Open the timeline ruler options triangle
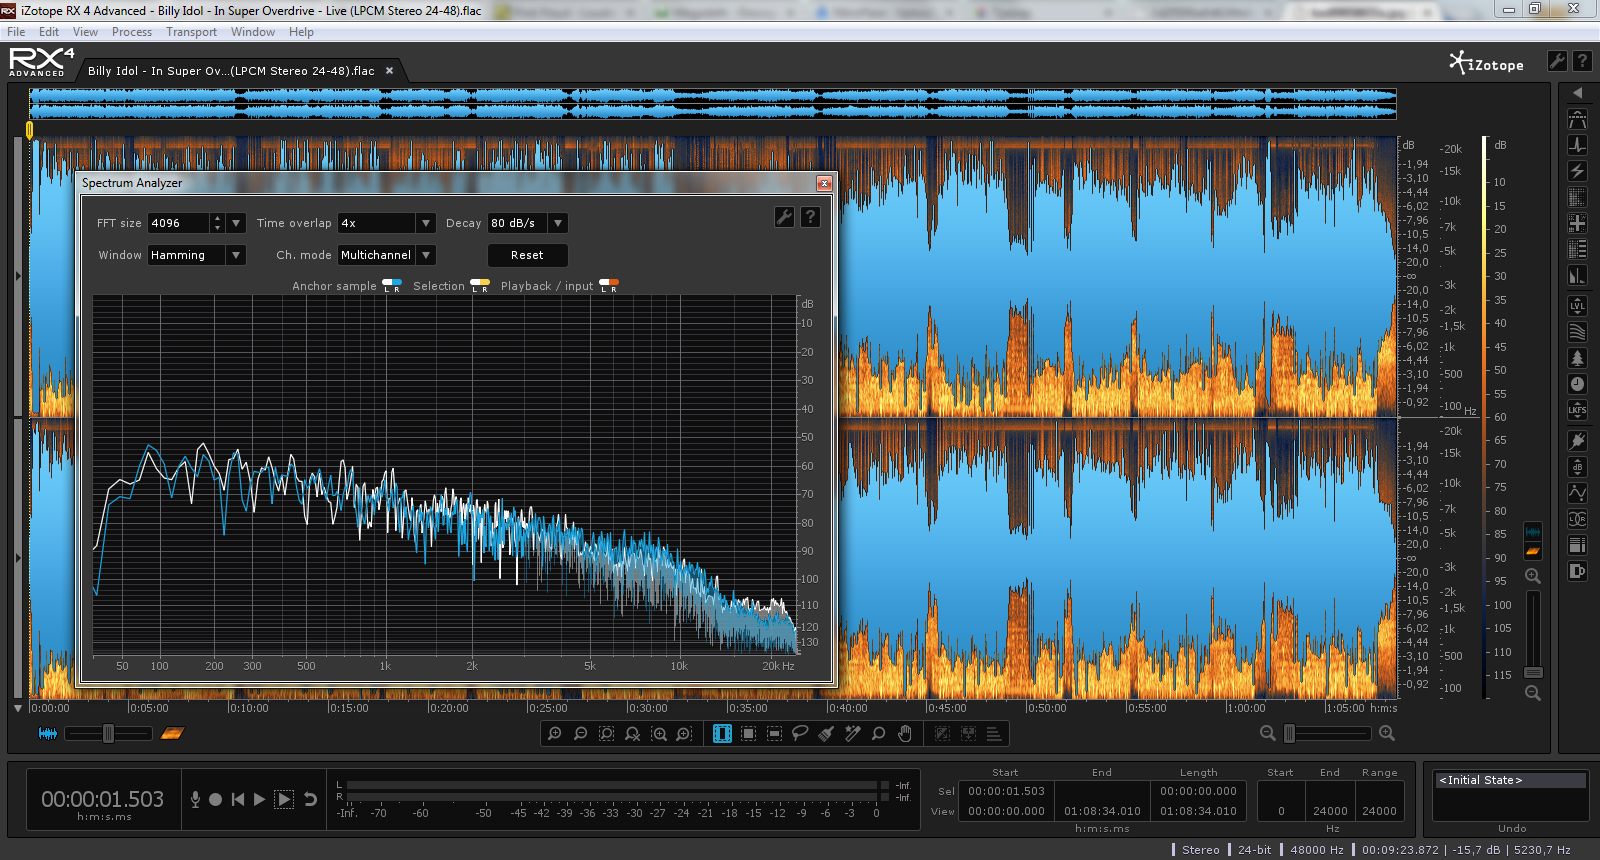1600x860 pixels. click(18, 708)
